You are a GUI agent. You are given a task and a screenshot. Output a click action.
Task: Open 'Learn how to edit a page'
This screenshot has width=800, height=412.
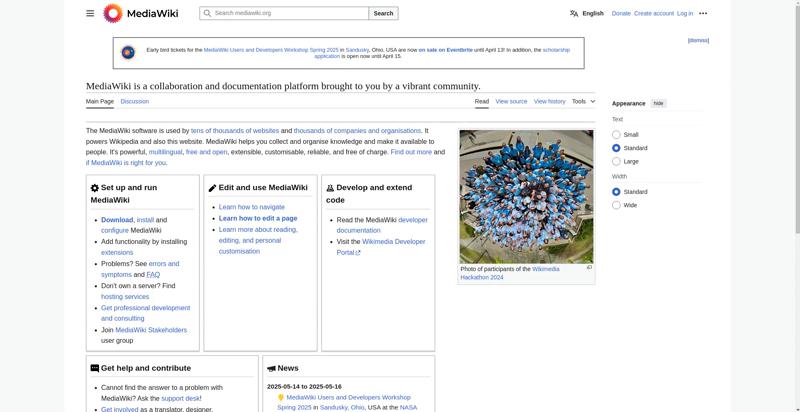(x=258, y=218)
